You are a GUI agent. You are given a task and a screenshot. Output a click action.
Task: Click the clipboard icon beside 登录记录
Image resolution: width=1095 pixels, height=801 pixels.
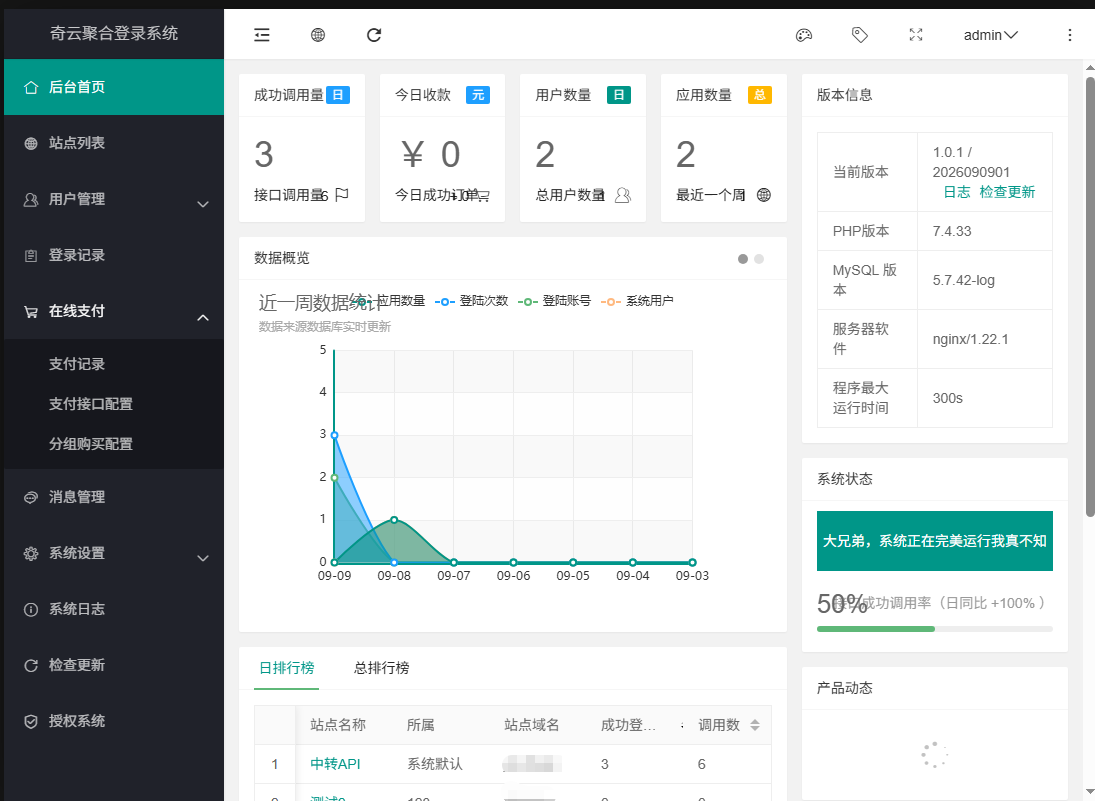(x=31, y=256)
